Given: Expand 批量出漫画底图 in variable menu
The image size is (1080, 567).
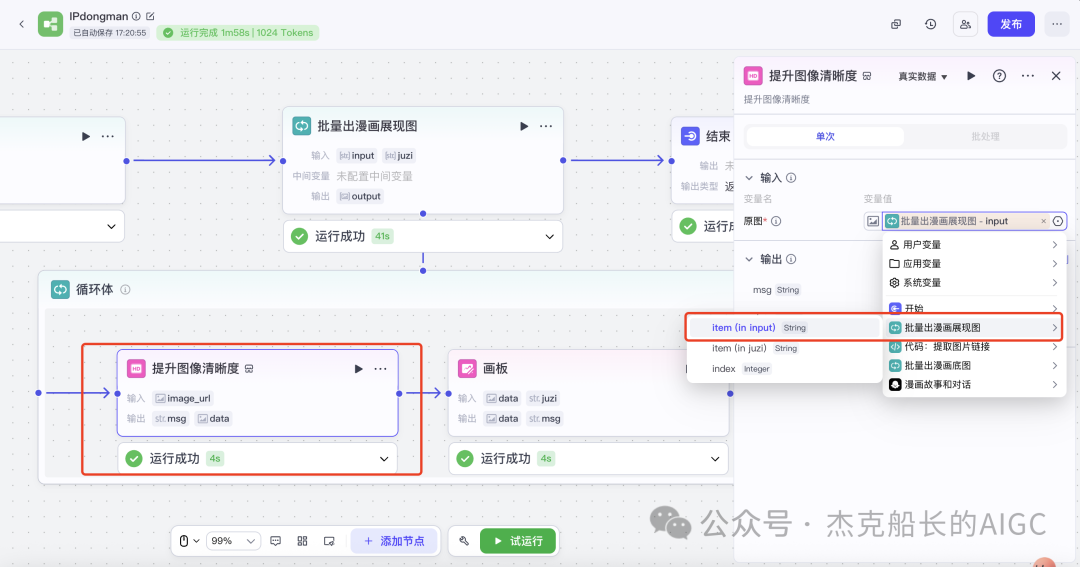Looking at the screenshot, I should (x=973, y=366).
